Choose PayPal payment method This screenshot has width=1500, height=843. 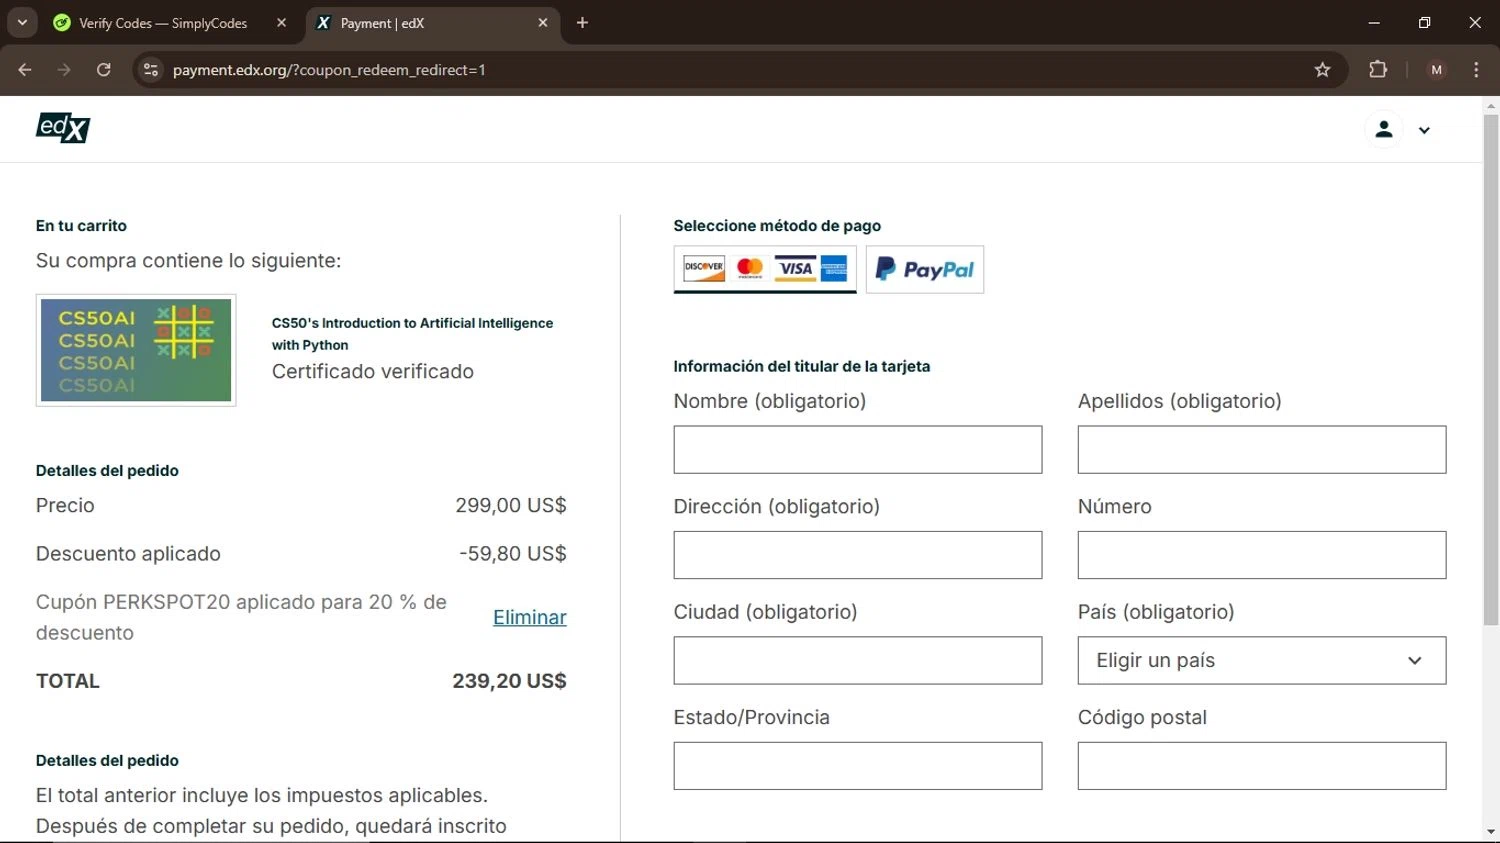[x=925, y=269]
